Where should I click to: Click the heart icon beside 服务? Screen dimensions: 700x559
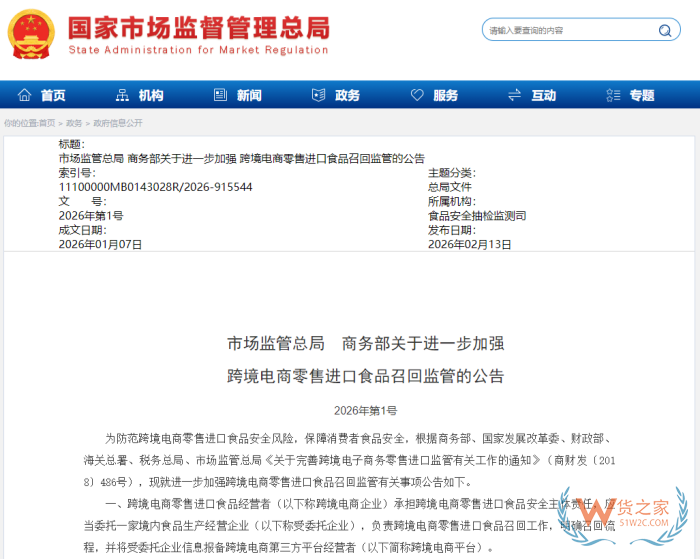click(x=417, y=95)
